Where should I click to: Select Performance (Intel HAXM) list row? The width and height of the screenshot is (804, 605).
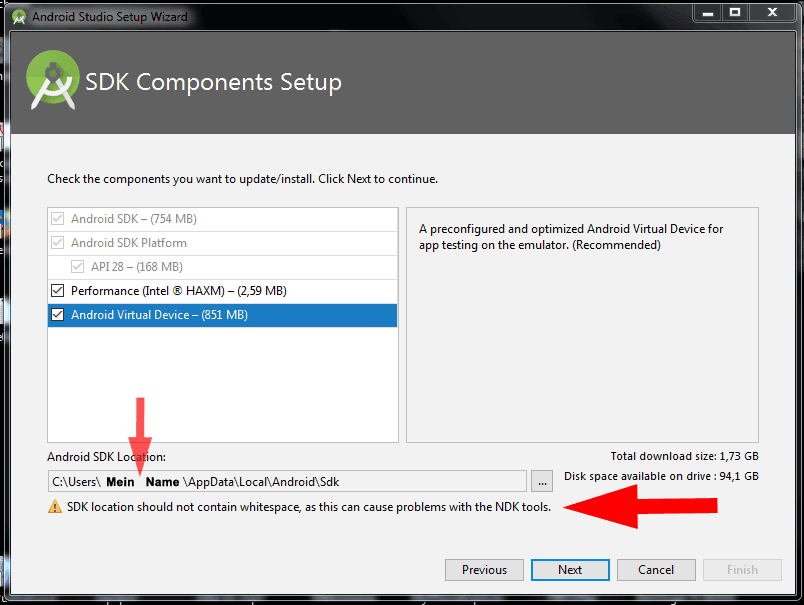[x=223, y=291]
